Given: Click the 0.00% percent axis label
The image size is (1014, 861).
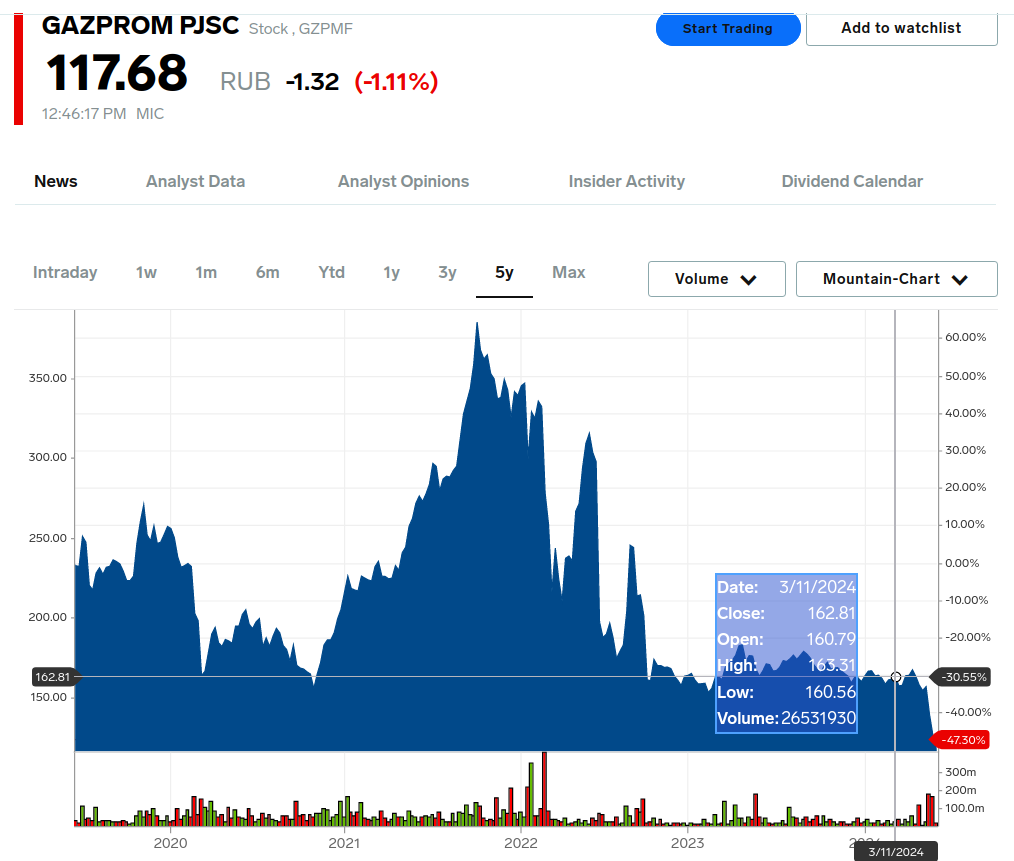Looking at the screenshot, I should (962, 563).
